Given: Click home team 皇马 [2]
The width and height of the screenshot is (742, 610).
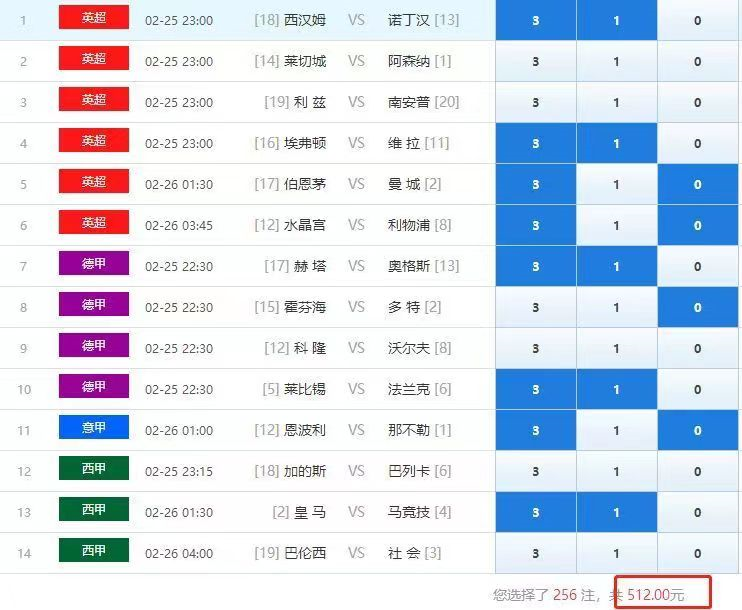Looking at the screenshot, I should 299,513.
